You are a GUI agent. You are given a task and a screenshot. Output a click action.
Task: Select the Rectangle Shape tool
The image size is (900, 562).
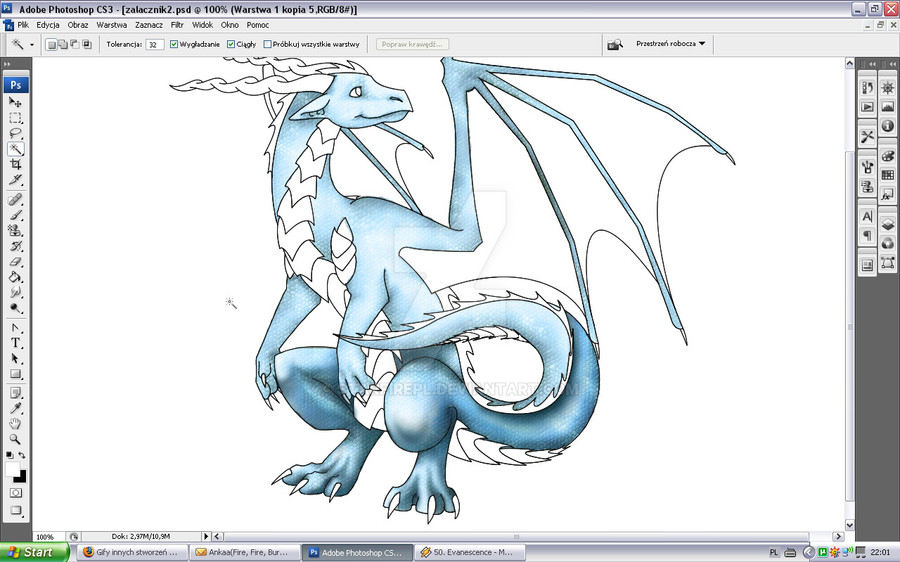coord(15,374)
